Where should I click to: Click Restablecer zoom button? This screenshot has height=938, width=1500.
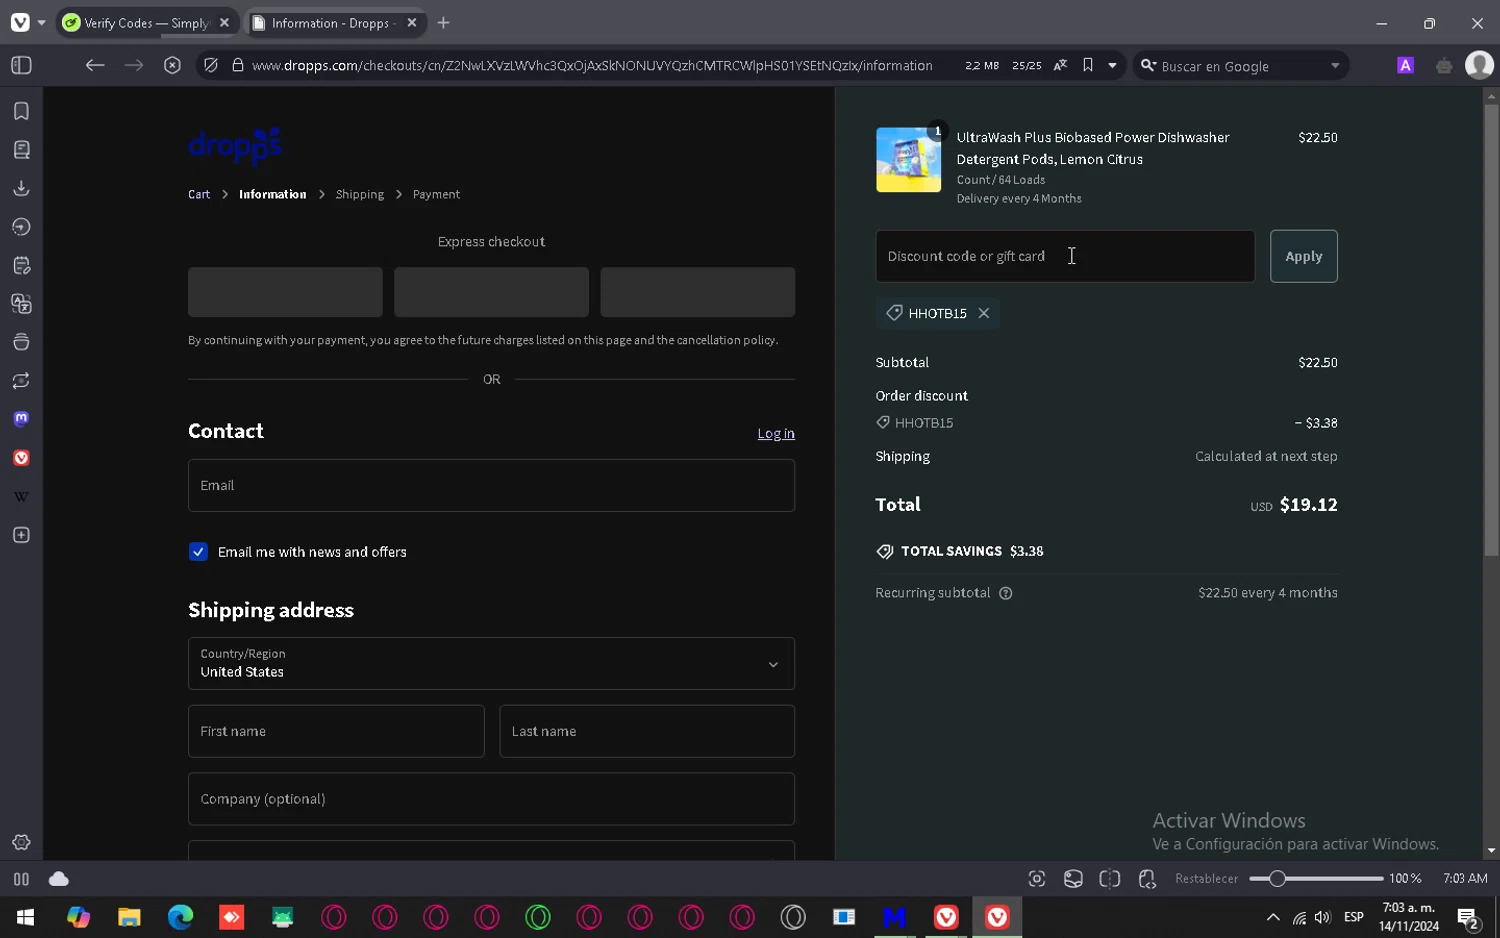pos(1206,879)
